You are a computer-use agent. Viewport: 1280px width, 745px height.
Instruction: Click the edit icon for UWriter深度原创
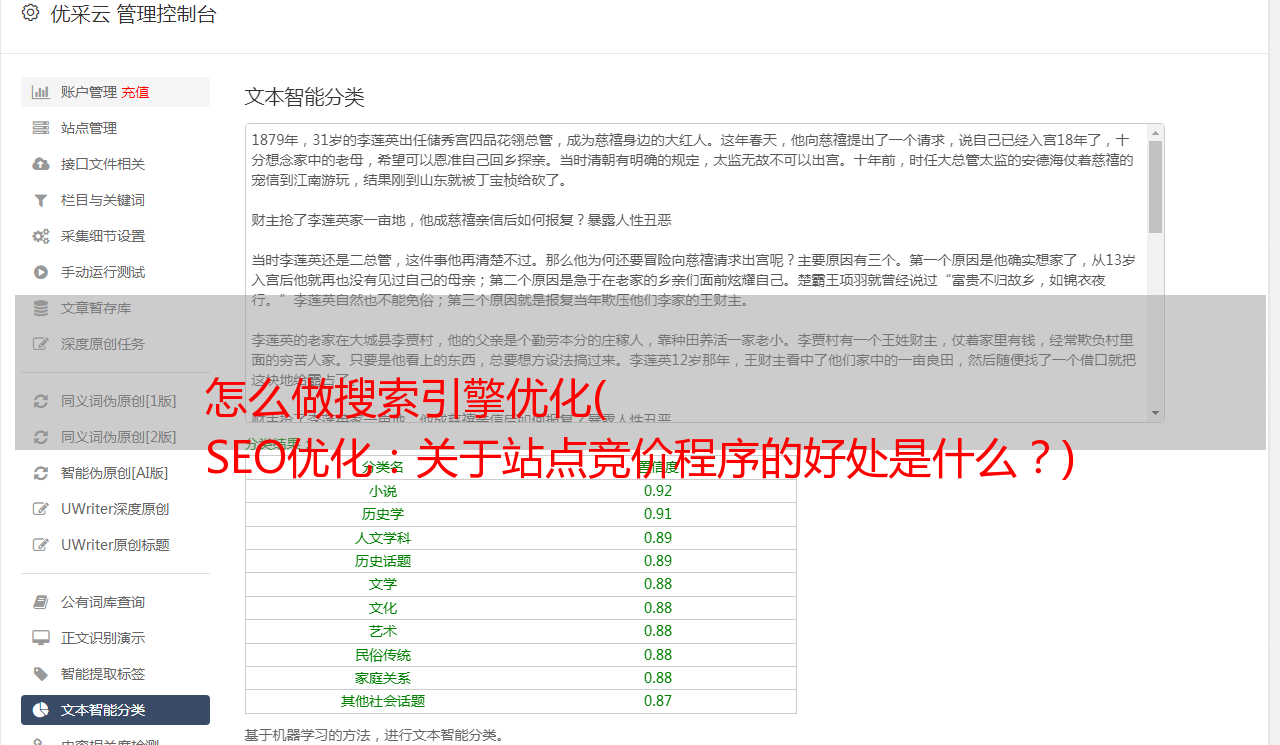(41, 509)
